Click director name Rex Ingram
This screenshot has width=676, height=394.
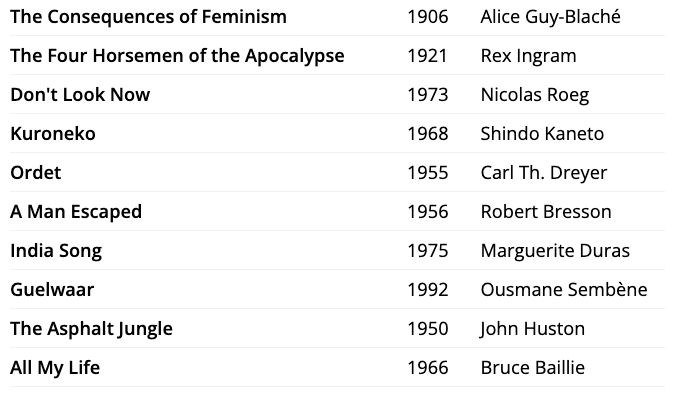pos(529,56)
